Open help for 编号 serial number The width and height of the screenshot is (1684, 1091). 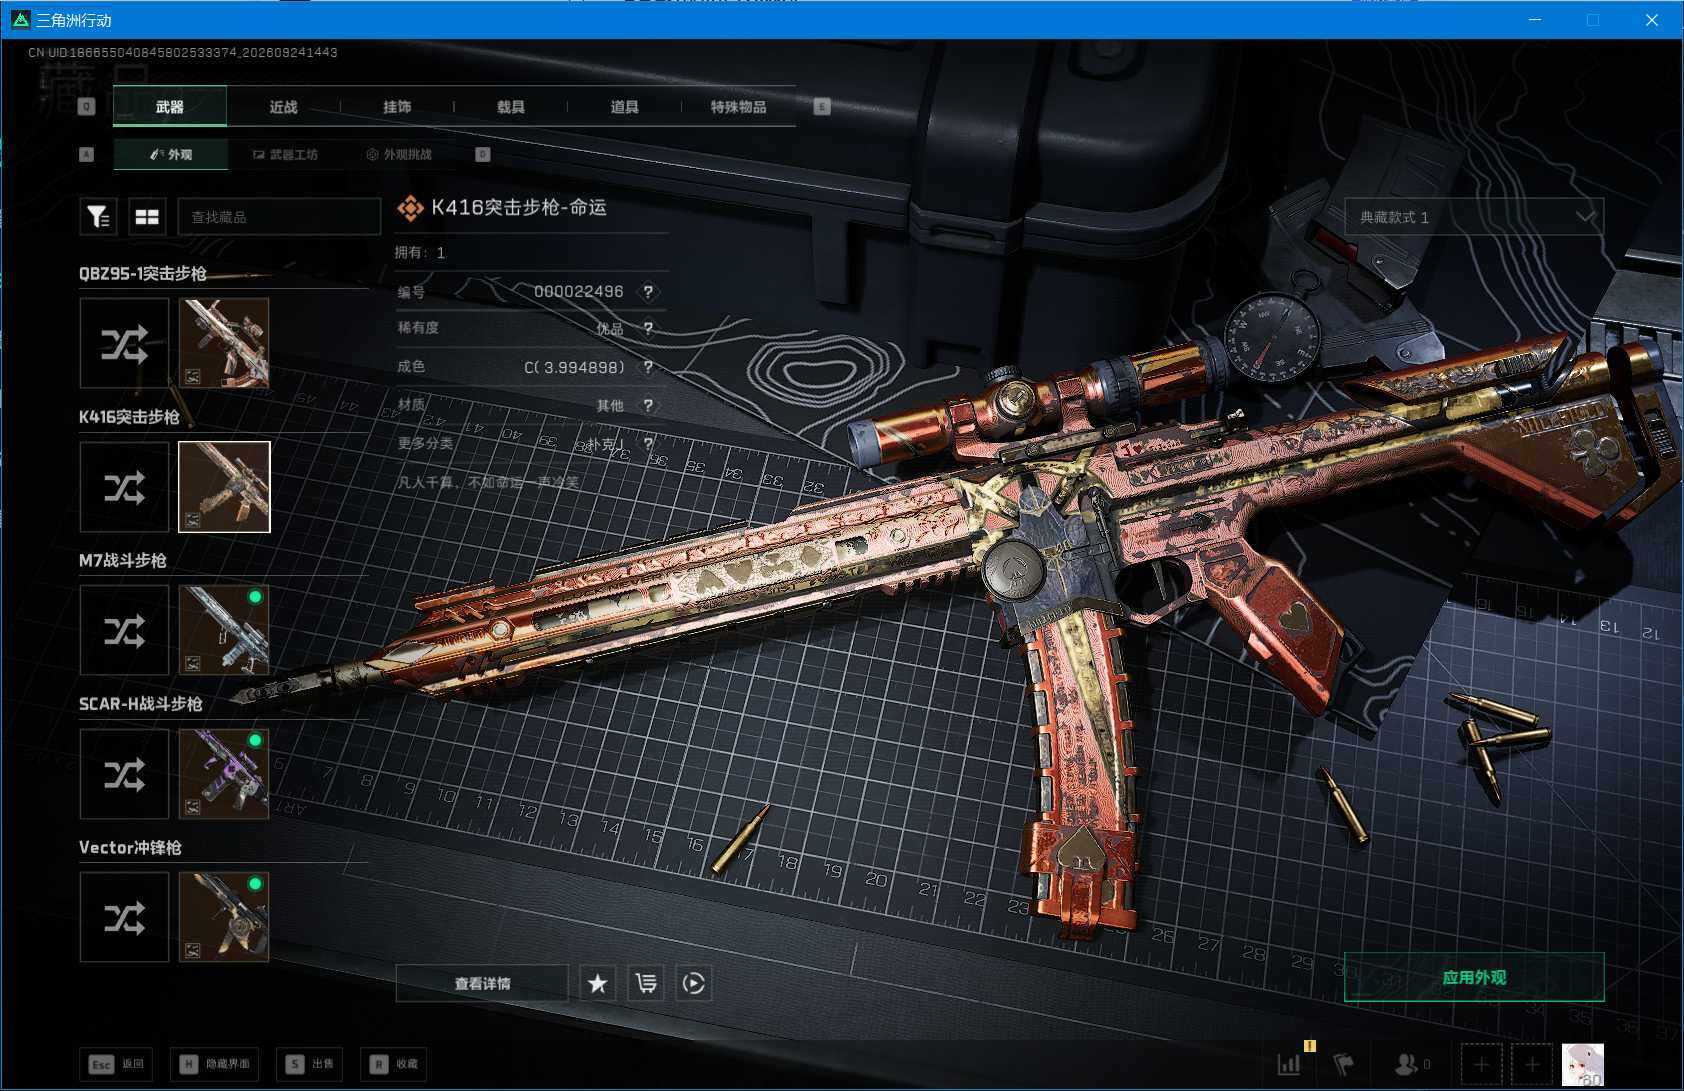(648, 292)
